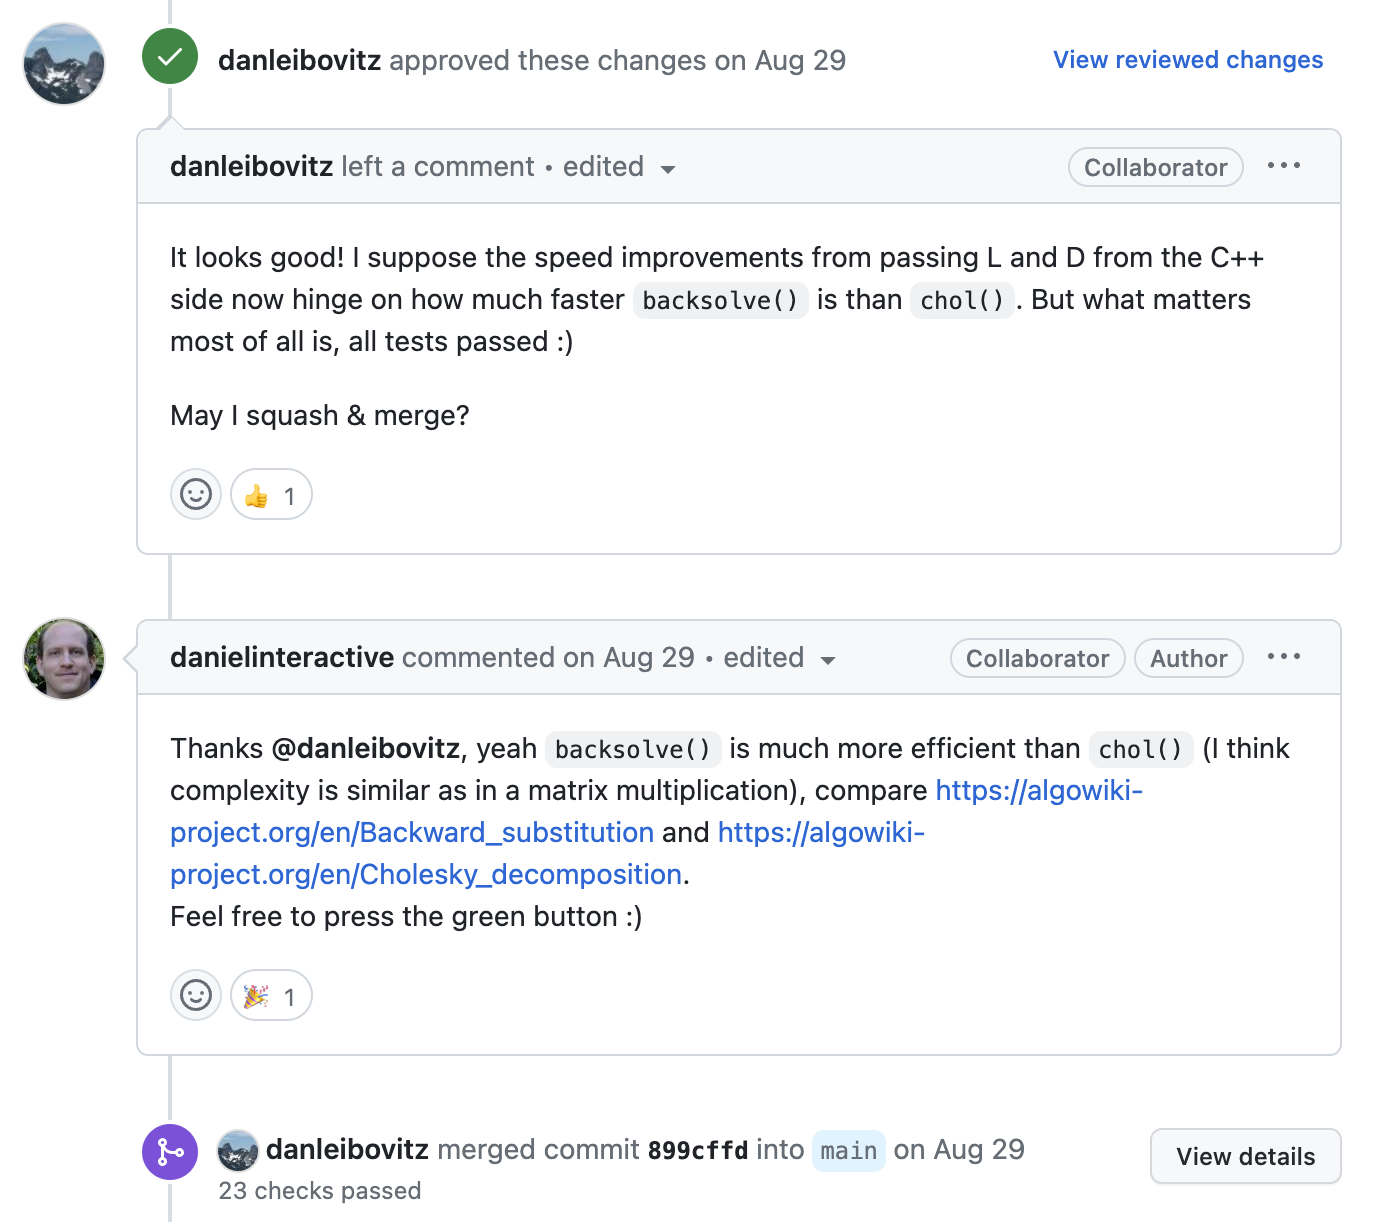Open the Backward_substitution algowiki link
Image resolution: width=1374 pixels, height=1222 pixels.
click(x=411, y=833)
